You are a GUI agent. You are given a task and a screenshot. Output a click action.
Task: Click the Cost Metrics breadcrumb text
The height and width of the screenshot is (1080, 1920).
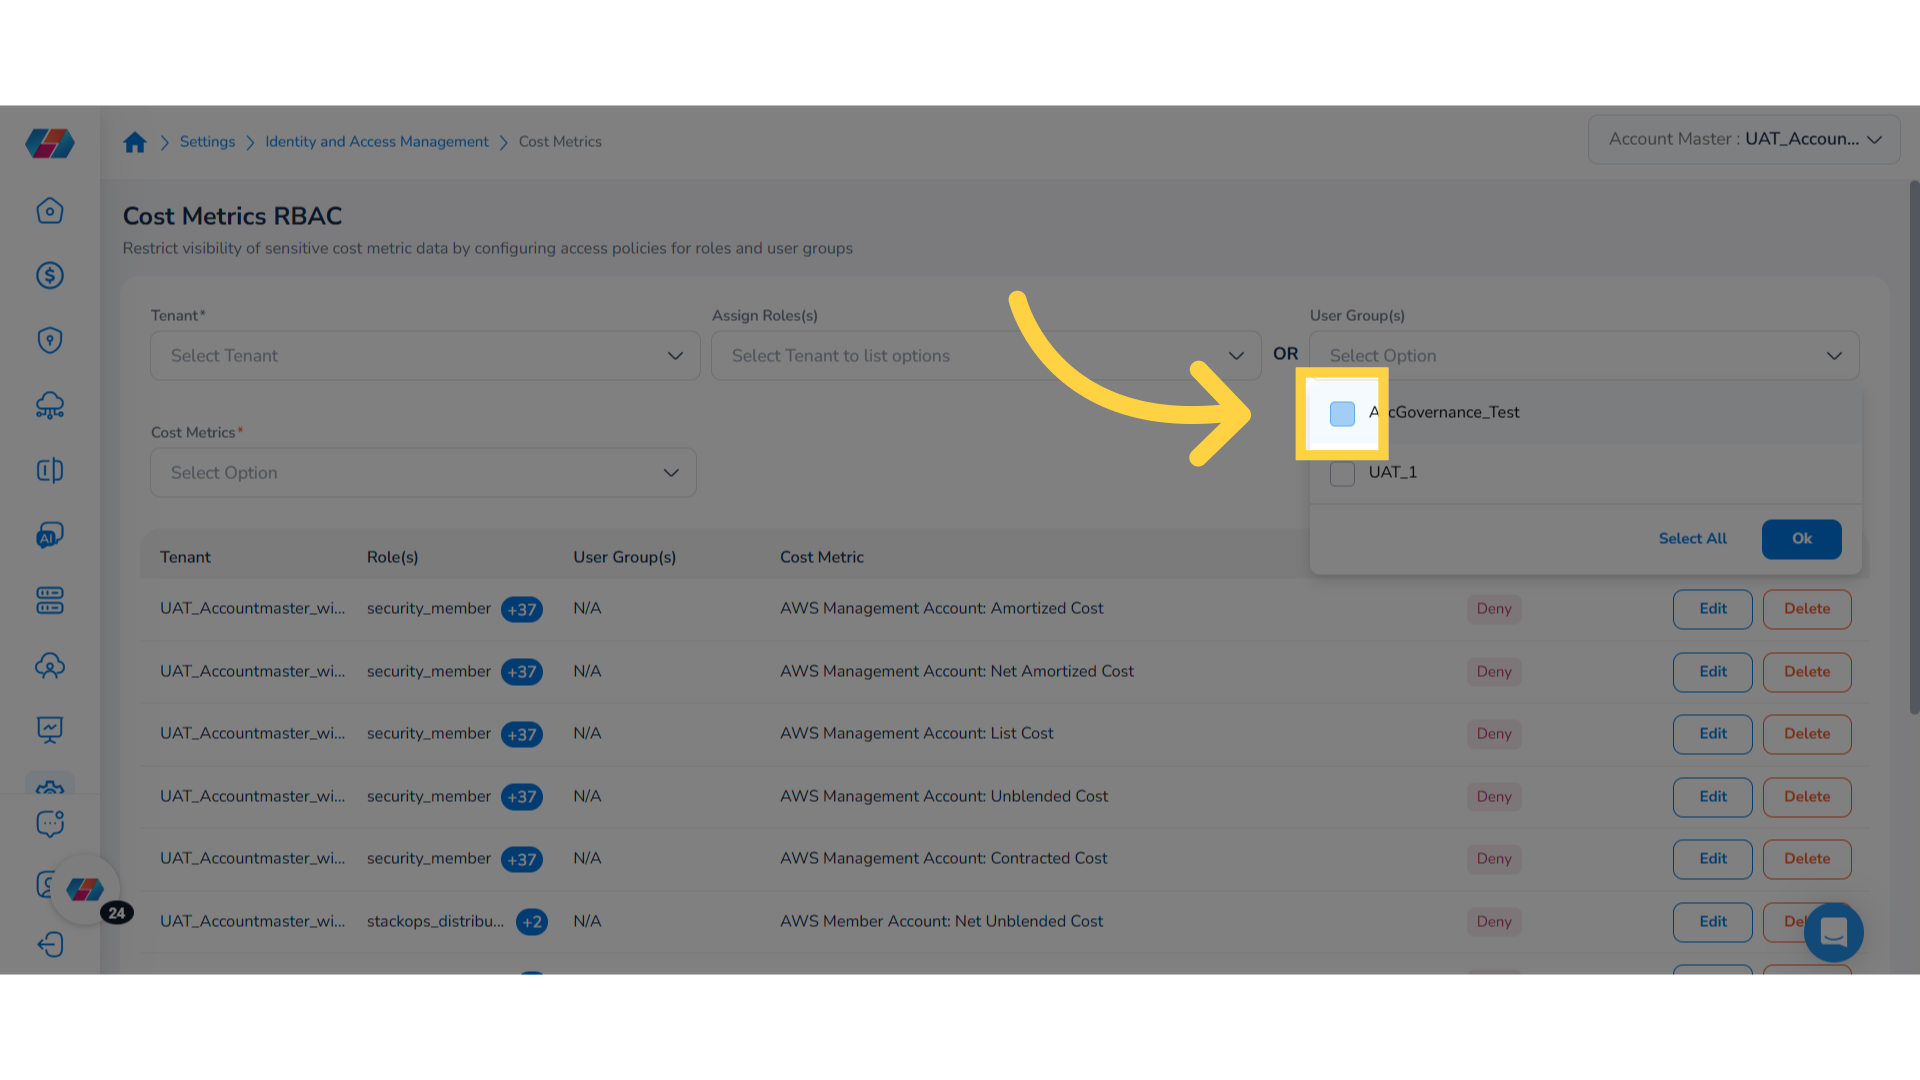[560, 142]
